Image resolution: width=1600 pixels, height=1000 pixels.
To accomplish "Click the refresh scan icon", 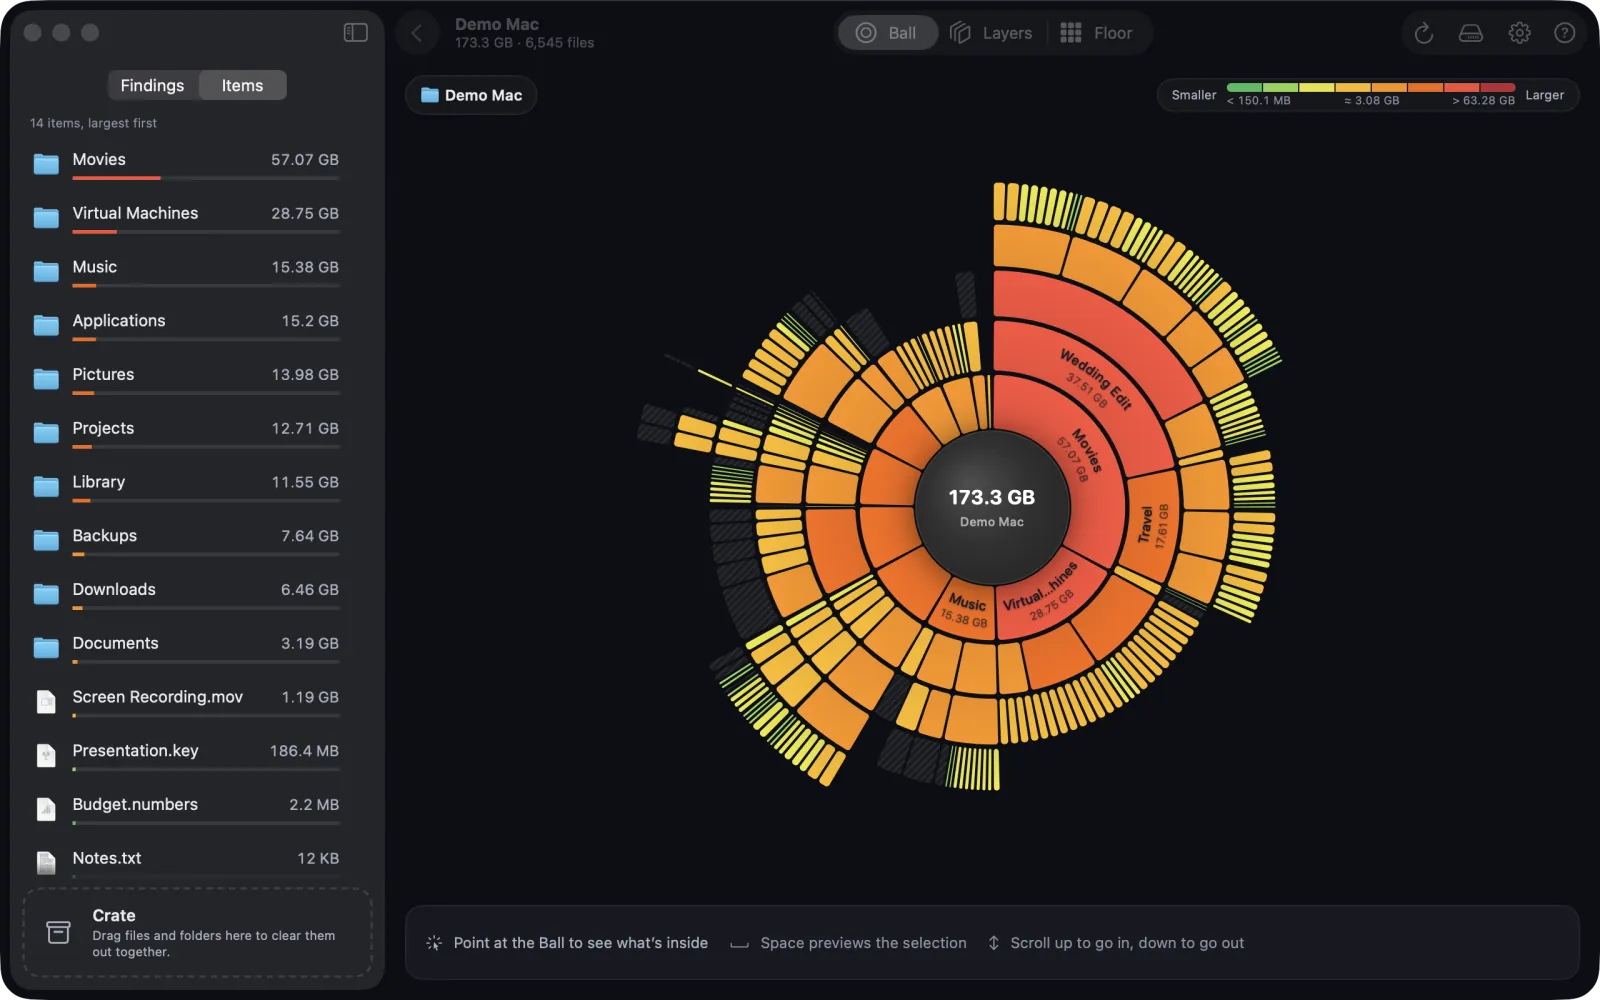I will click(x=1424, y=33).
